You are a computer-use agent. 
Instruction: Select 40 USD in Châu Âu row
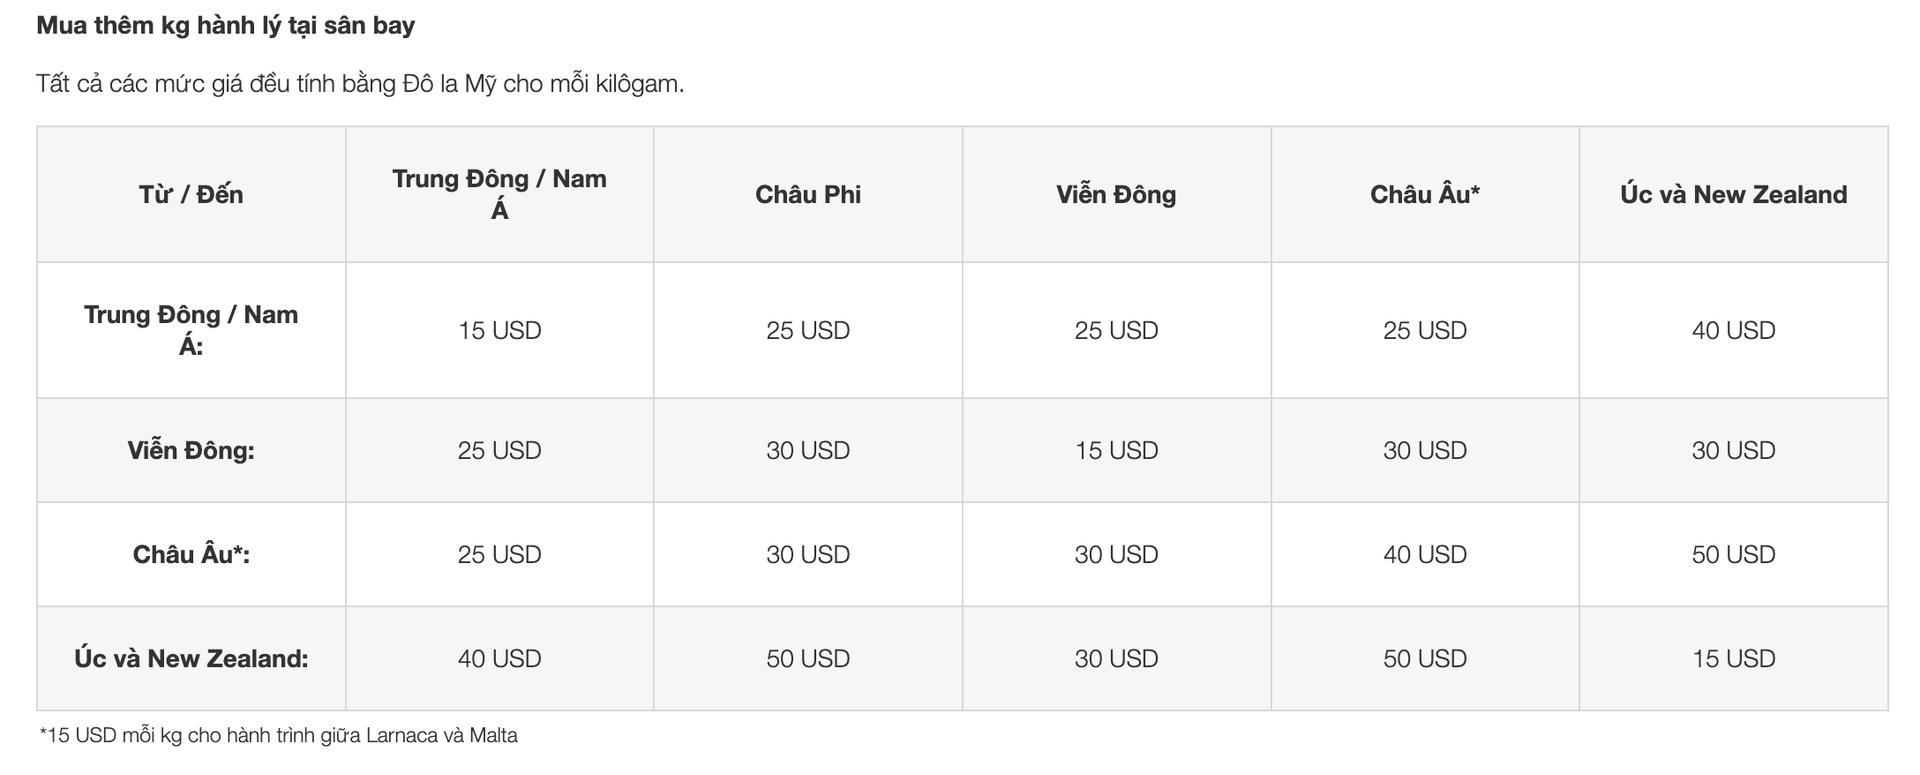[1425, 554]
